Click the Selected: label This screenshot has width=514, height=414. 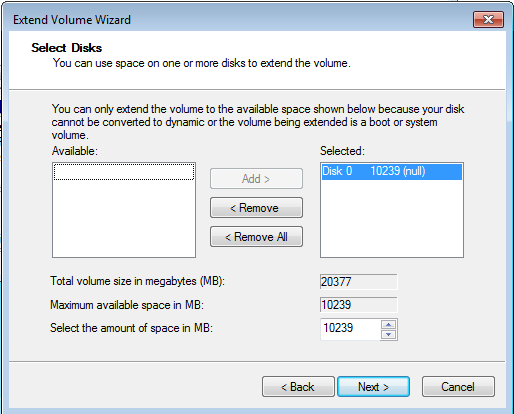tap(342, 151)
